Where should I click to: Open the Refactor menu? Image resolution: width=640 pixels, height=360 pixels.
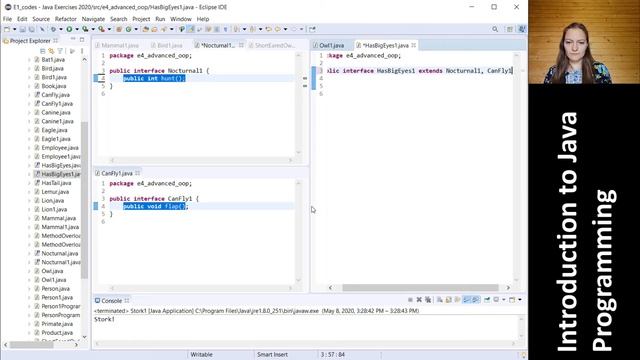pyautogui.click(x=65, y=19)
